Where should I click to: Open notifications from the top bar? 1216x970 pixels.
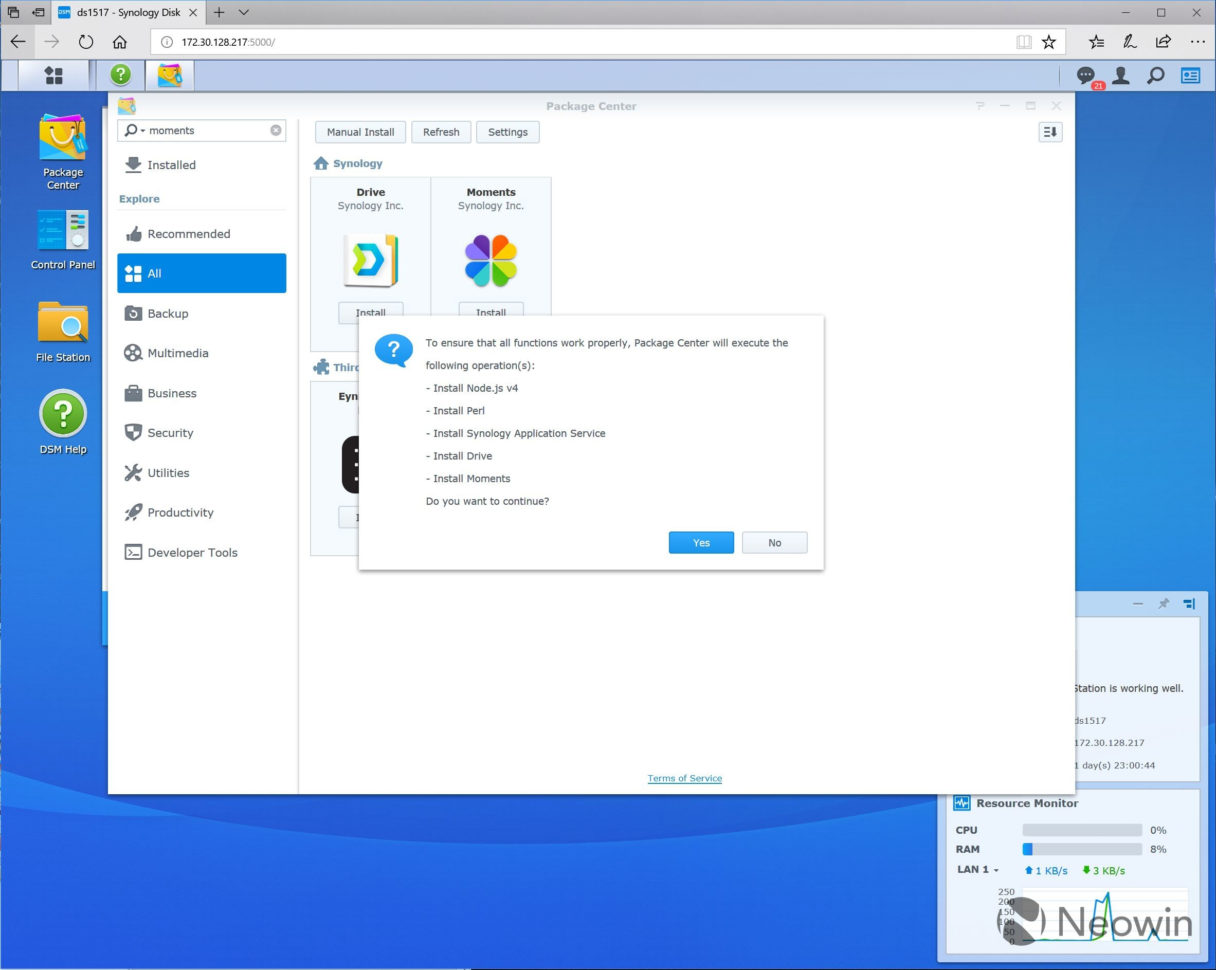[1086, 75]
